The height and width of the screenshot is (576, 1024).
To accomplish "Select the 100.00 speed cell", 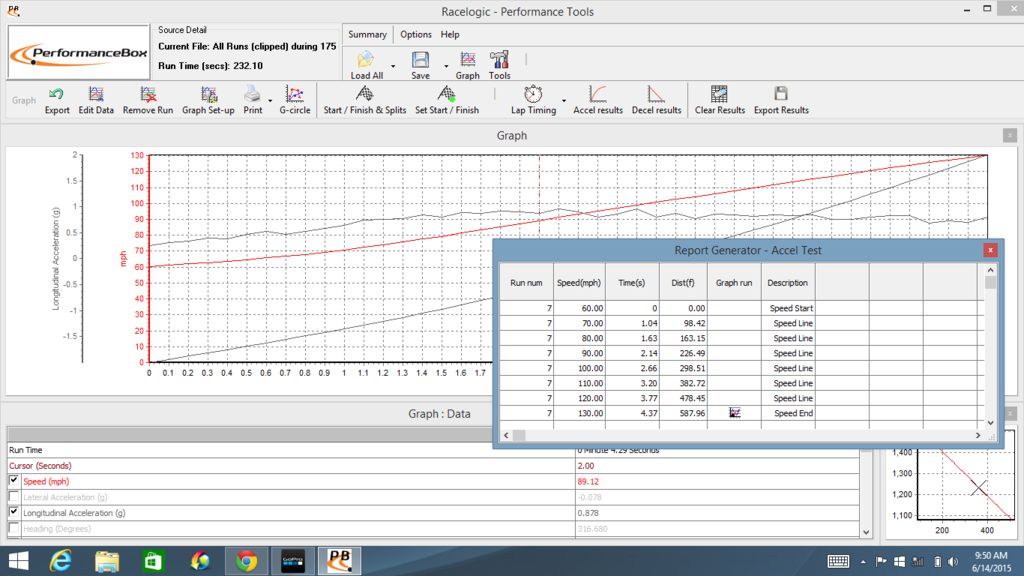I will click(579, 368).
